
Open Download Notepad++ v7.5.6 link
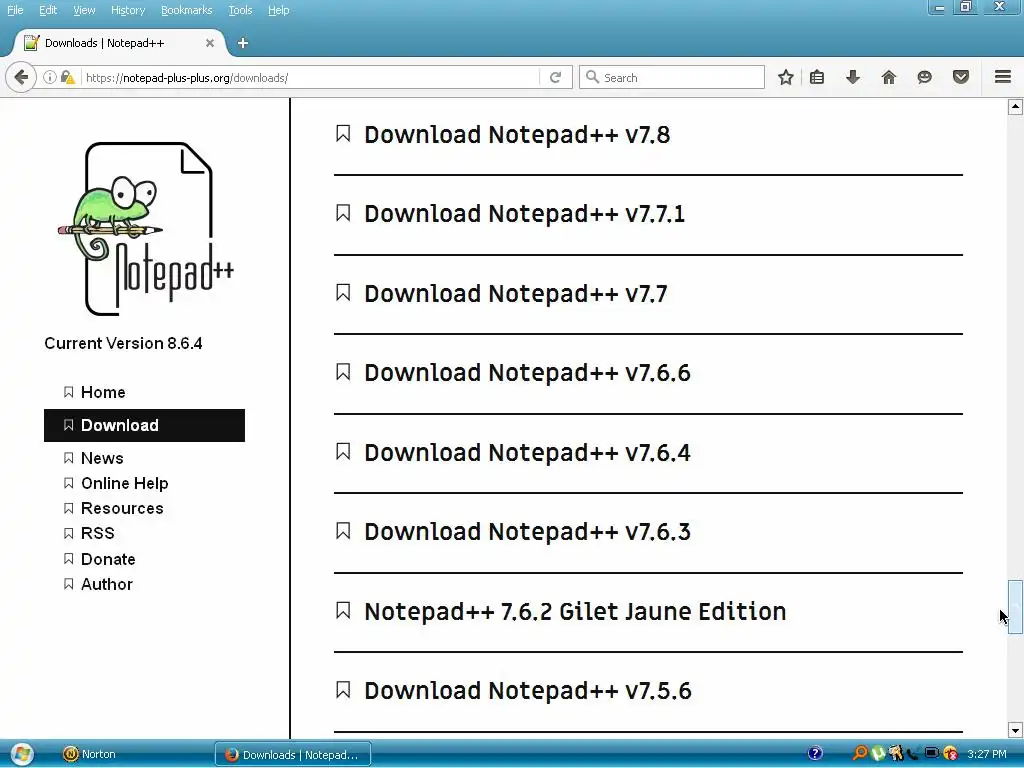(528, 691)
